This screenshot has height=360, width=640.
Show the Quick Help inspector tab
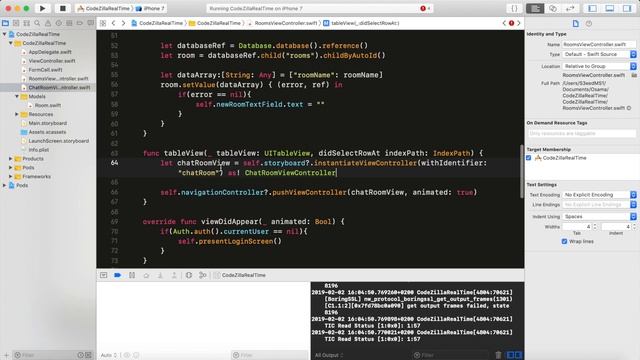tap(589, 24)
